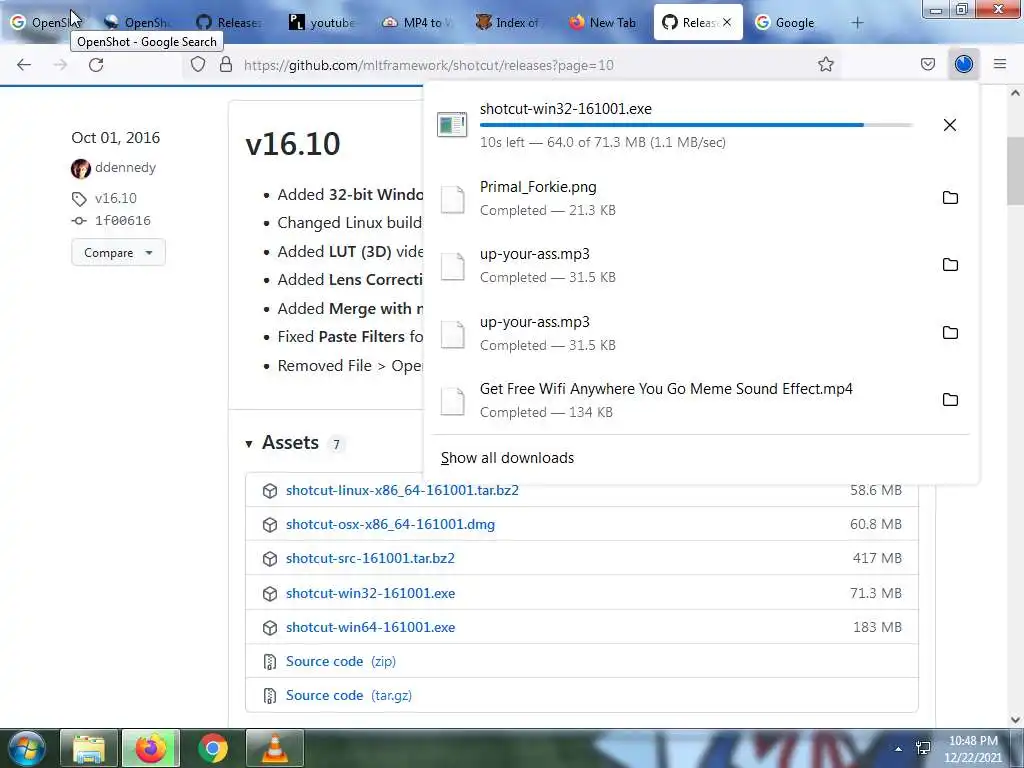Switch to the Index of tab
The width and height of the screenshot is (1024, 768).
(x=509, y=22)
